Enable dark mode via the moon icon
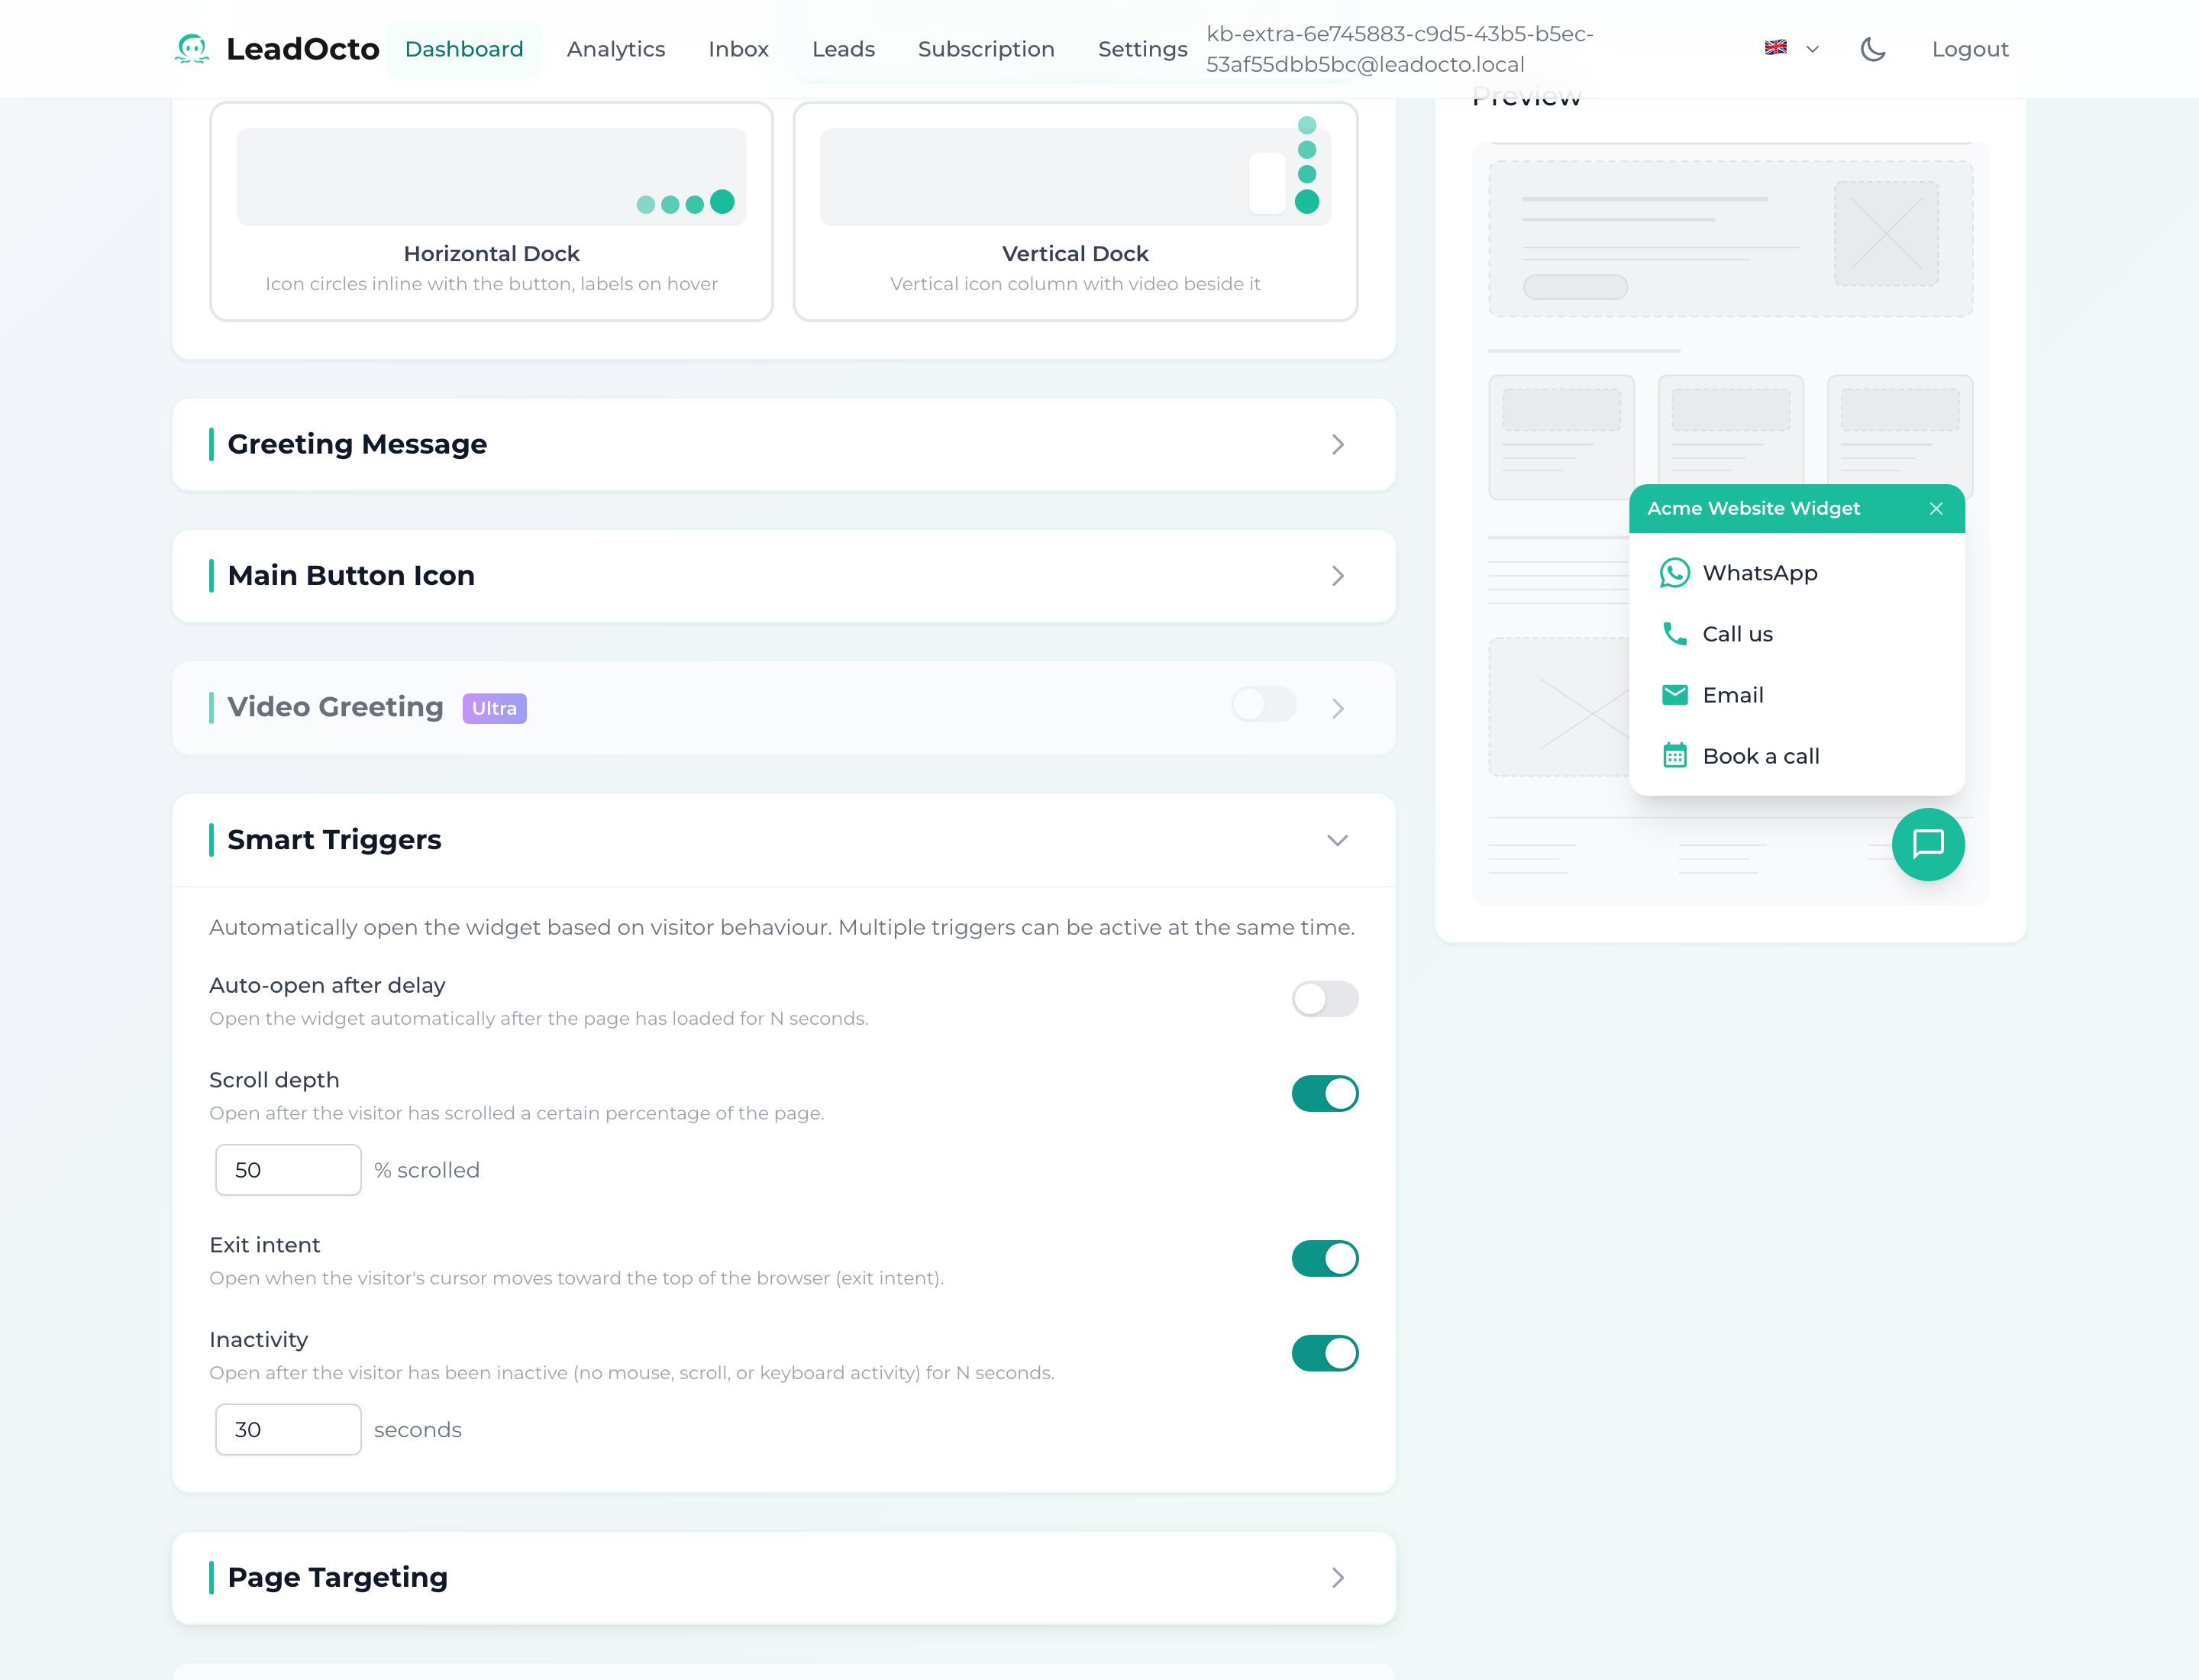This screenshot has width=2199, height=1680. pos(1873,49)
